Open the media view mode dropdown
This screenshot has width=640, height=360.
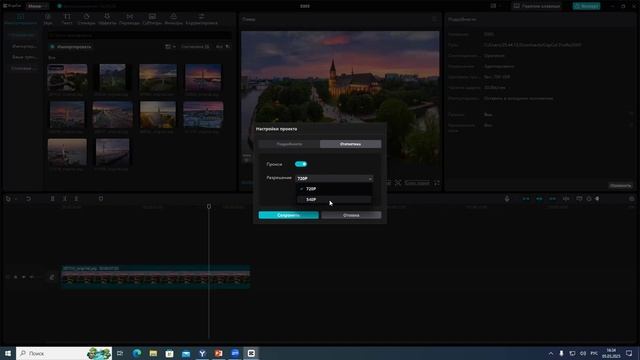tap(170, 47)
